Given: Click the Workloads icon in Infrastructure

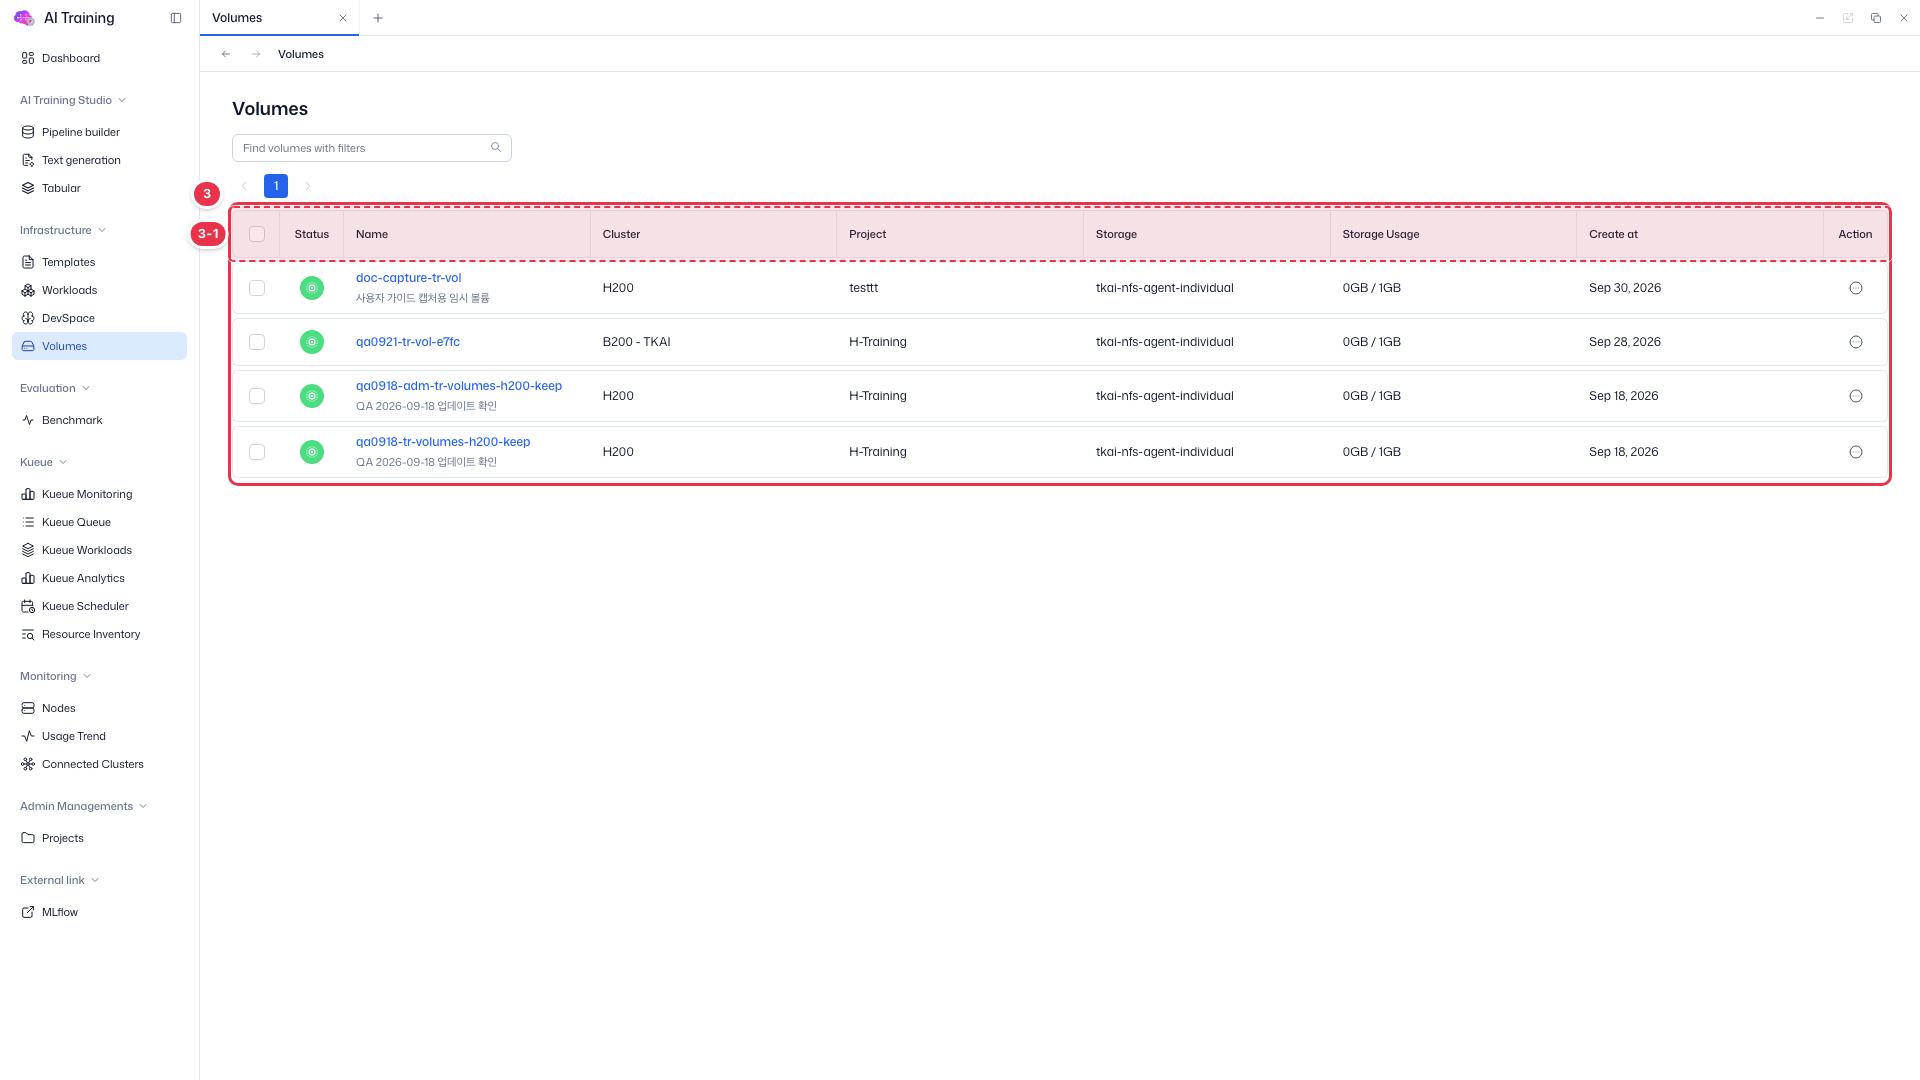Looking at the screenshot, I should [28, 290].
